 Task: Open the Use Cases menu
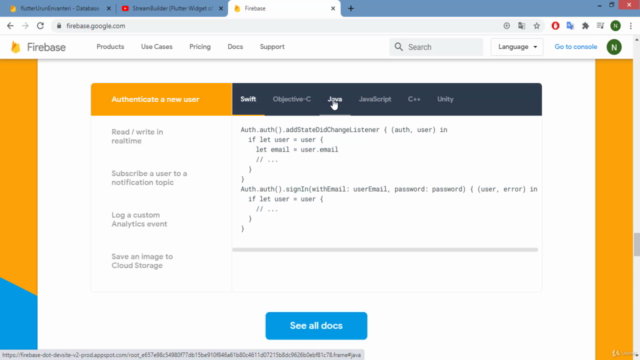(x=157, y=47)
